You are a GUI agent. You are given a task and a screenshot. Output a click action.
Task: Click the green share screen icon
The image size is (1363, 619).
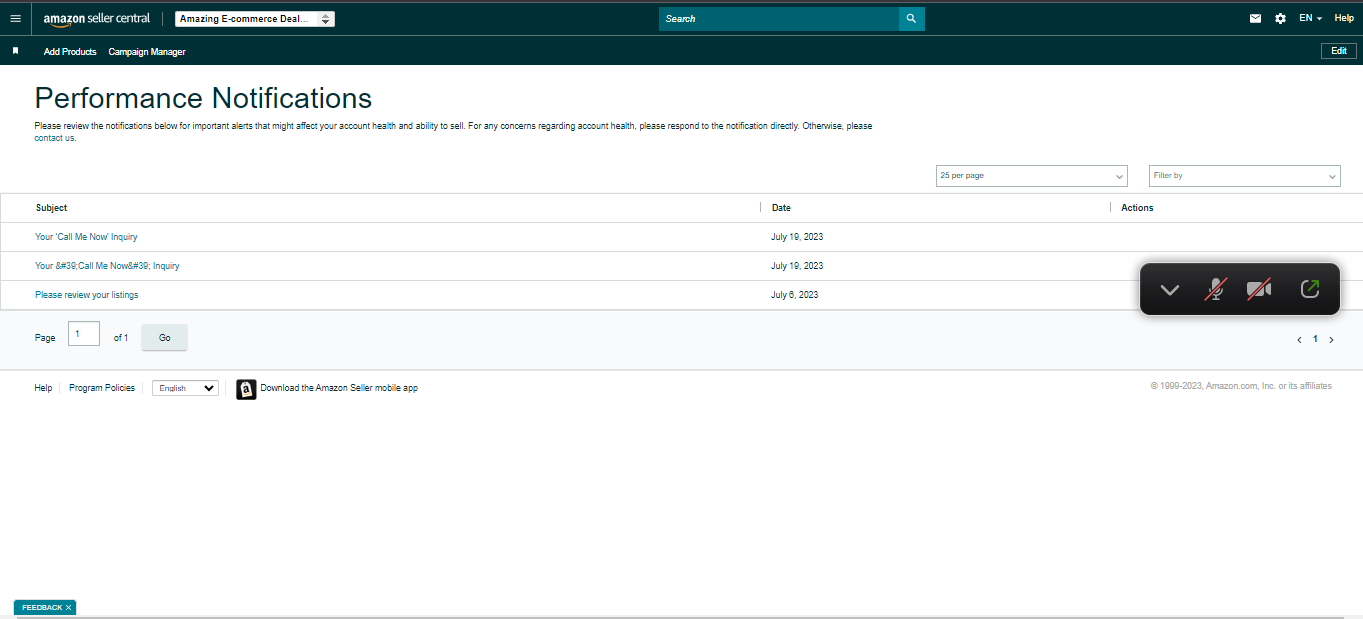point(1310,289)
